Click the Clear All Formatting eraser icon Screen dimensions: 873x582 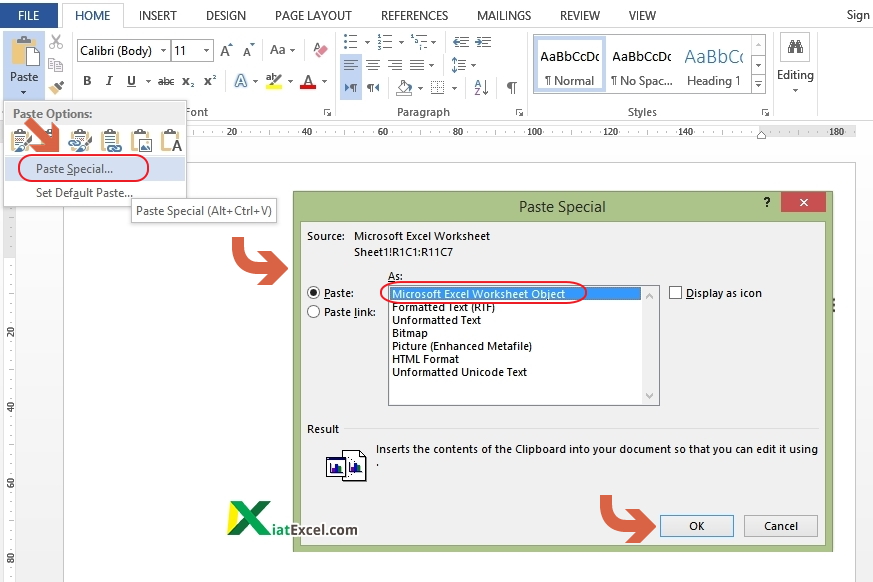pos(320,50)
